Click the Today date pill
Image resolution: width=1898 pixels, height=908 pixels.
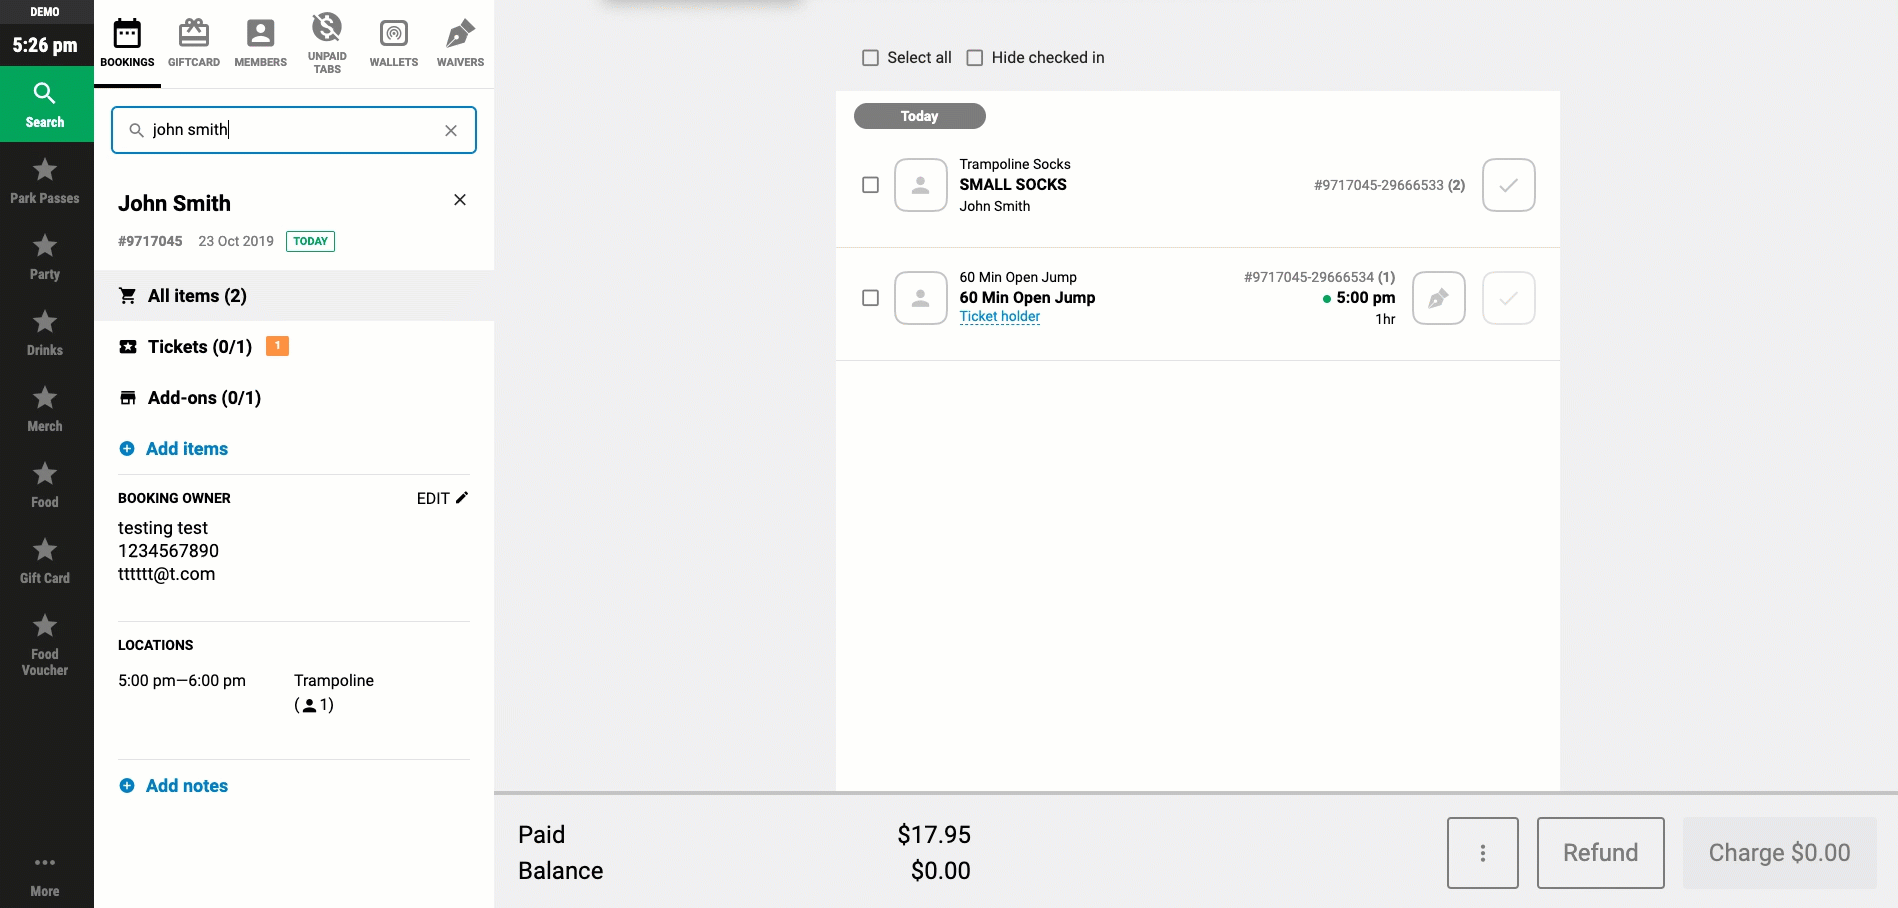click(920, 116)
